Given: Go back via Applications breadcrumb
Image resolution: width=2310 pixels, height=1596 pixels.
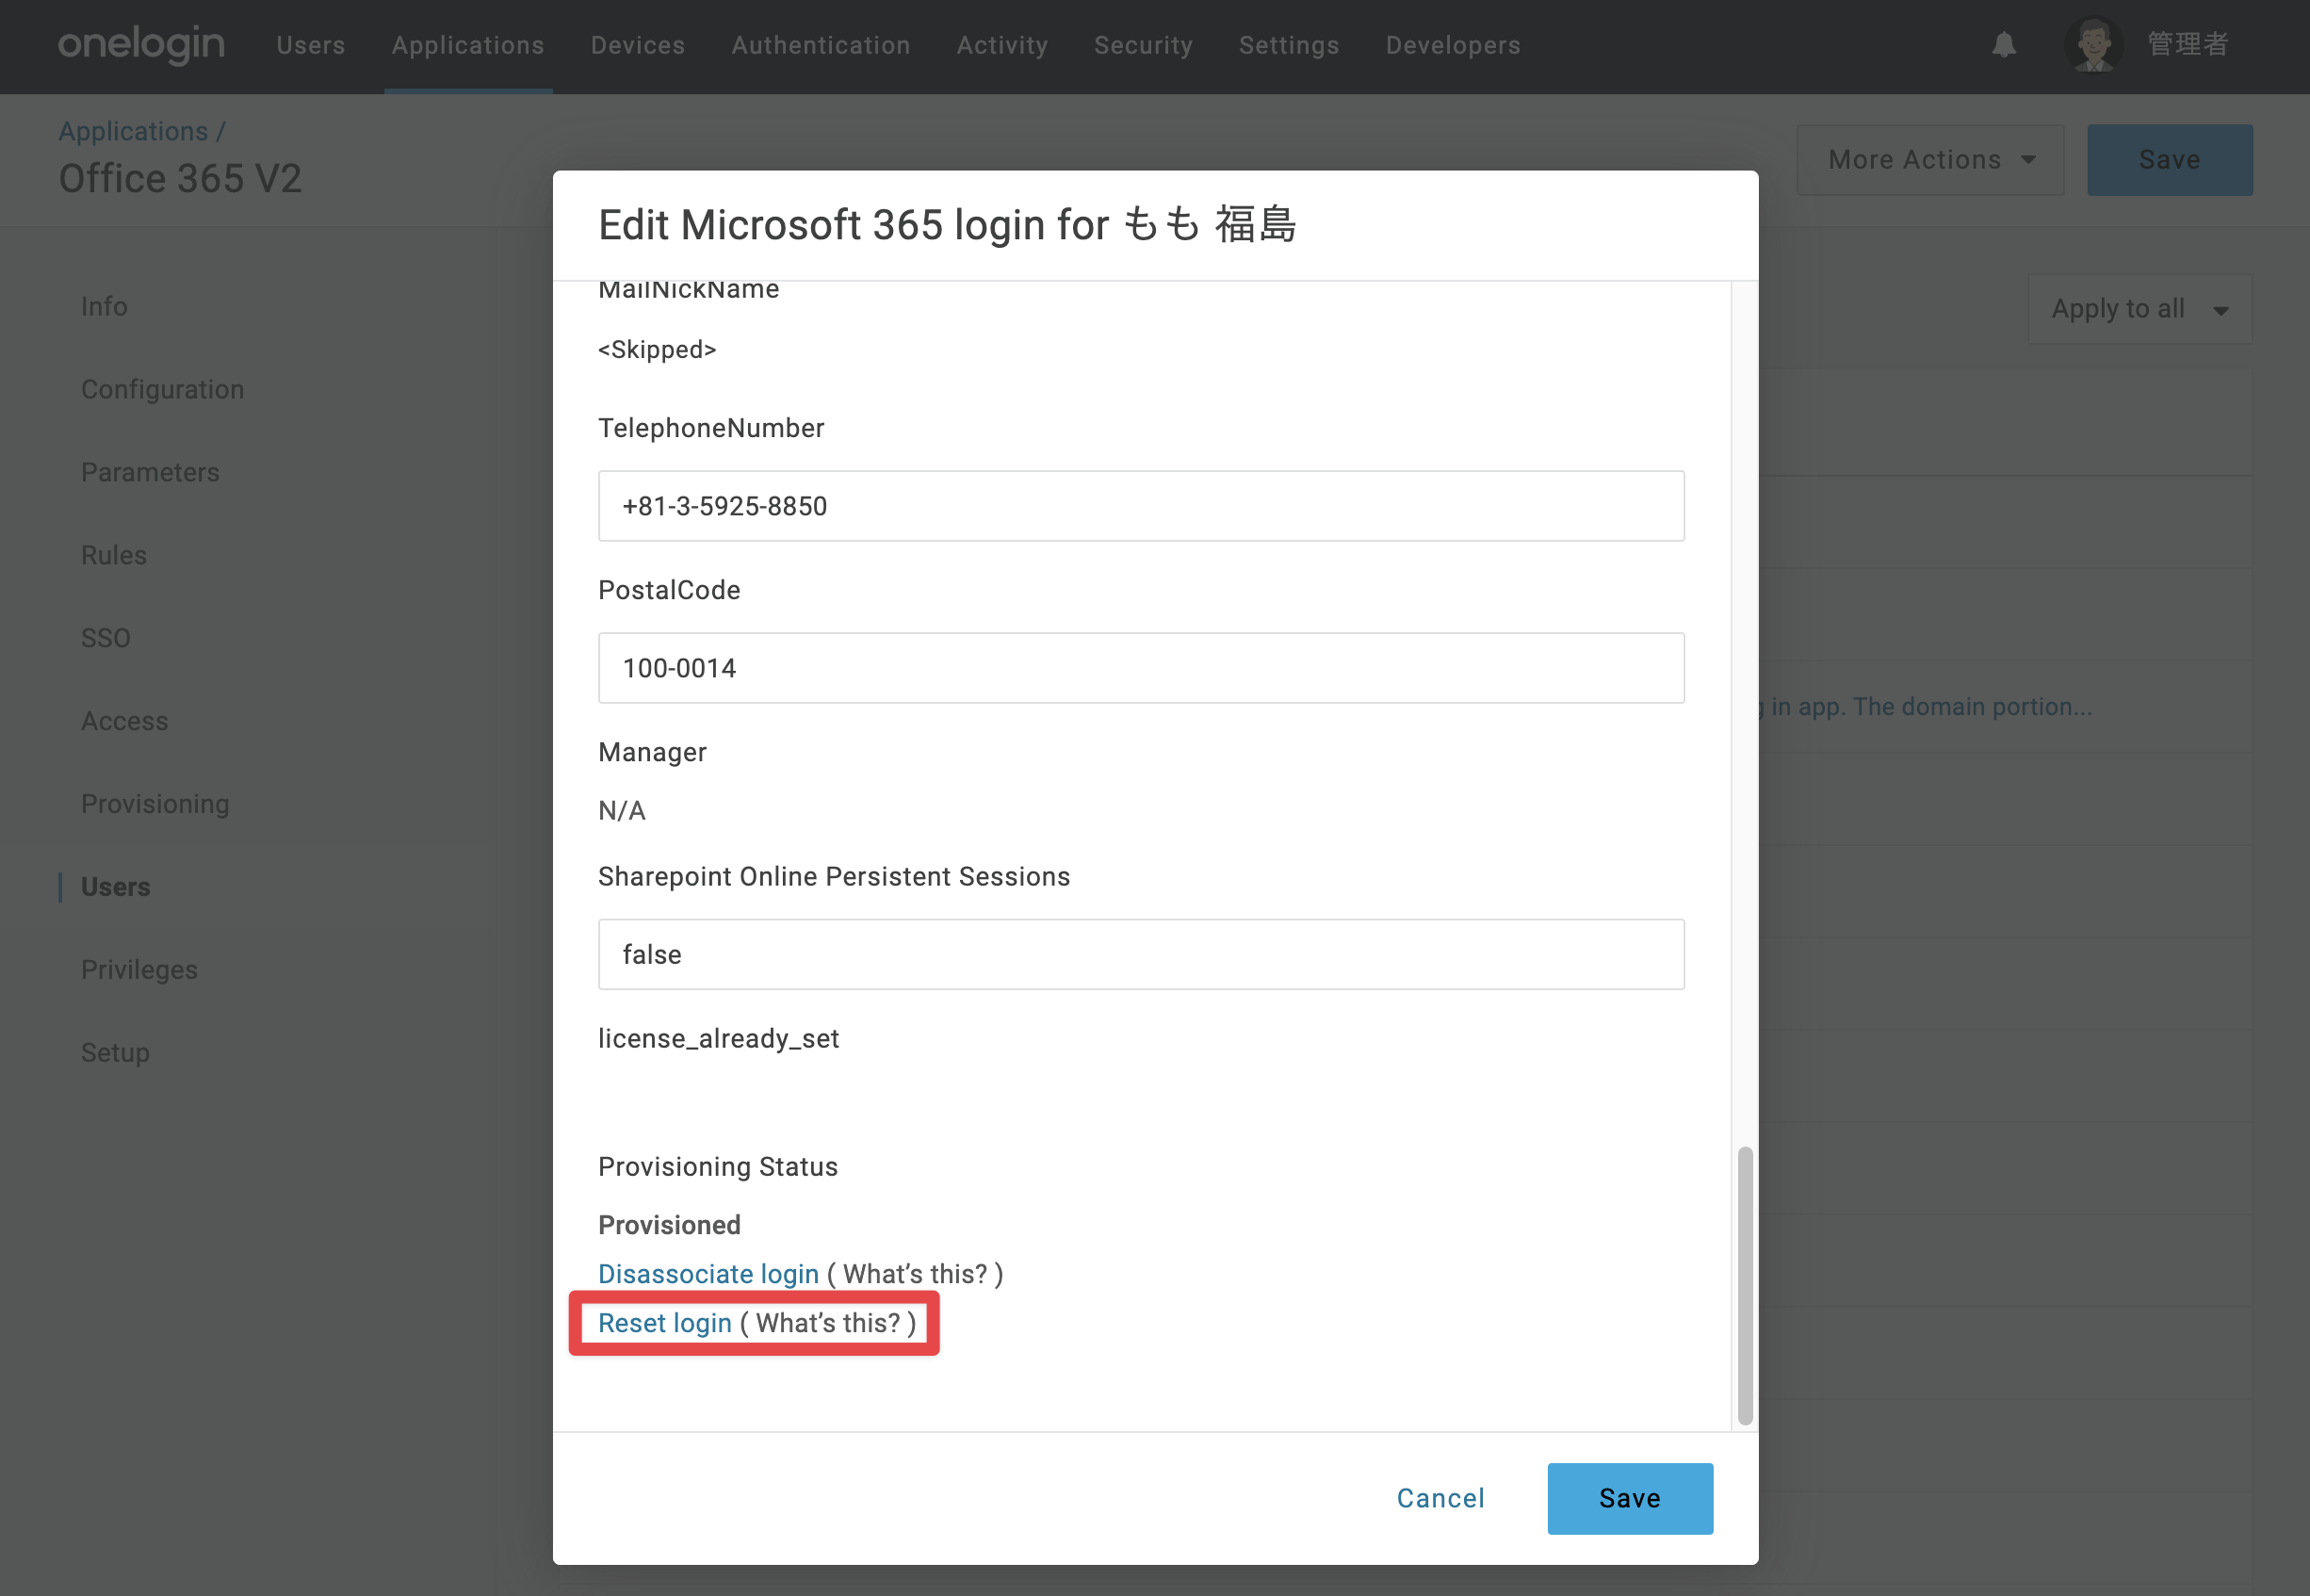Looking at the screenshot, I should click(133, 131).
